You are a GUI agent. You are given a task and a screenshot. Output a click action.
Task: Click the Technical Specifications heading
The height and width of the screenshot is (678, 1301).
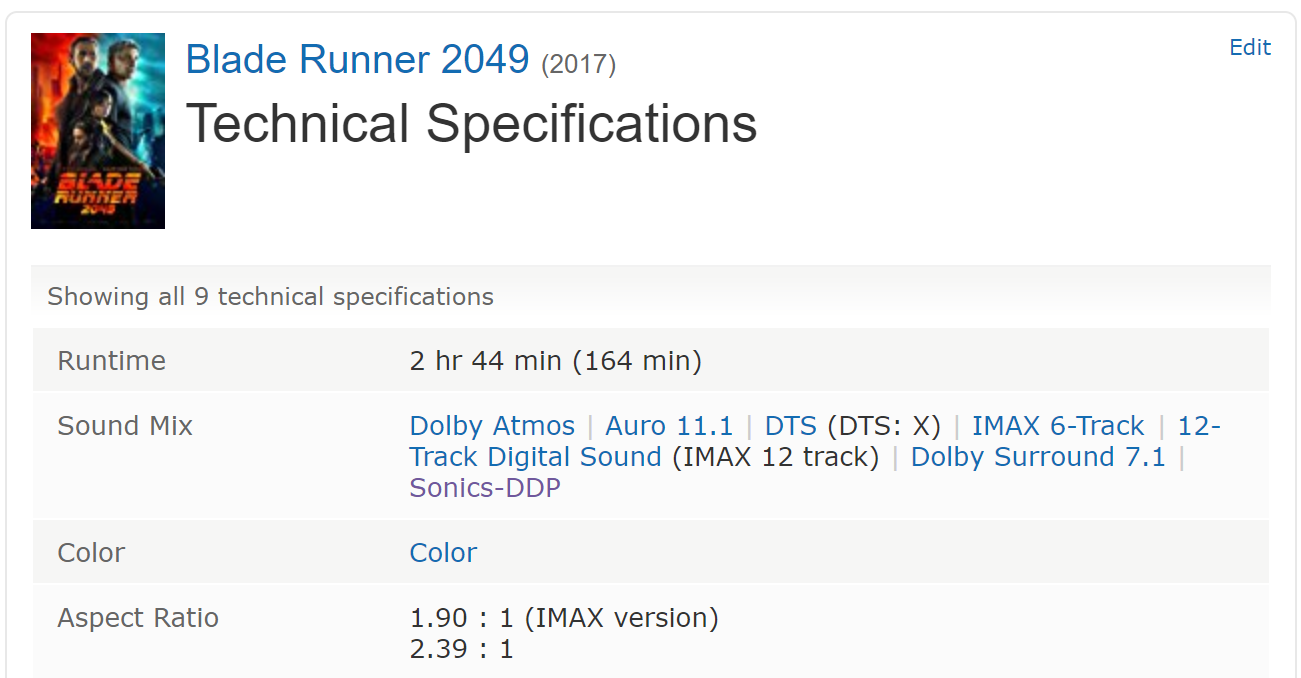[x=471, y=124]
